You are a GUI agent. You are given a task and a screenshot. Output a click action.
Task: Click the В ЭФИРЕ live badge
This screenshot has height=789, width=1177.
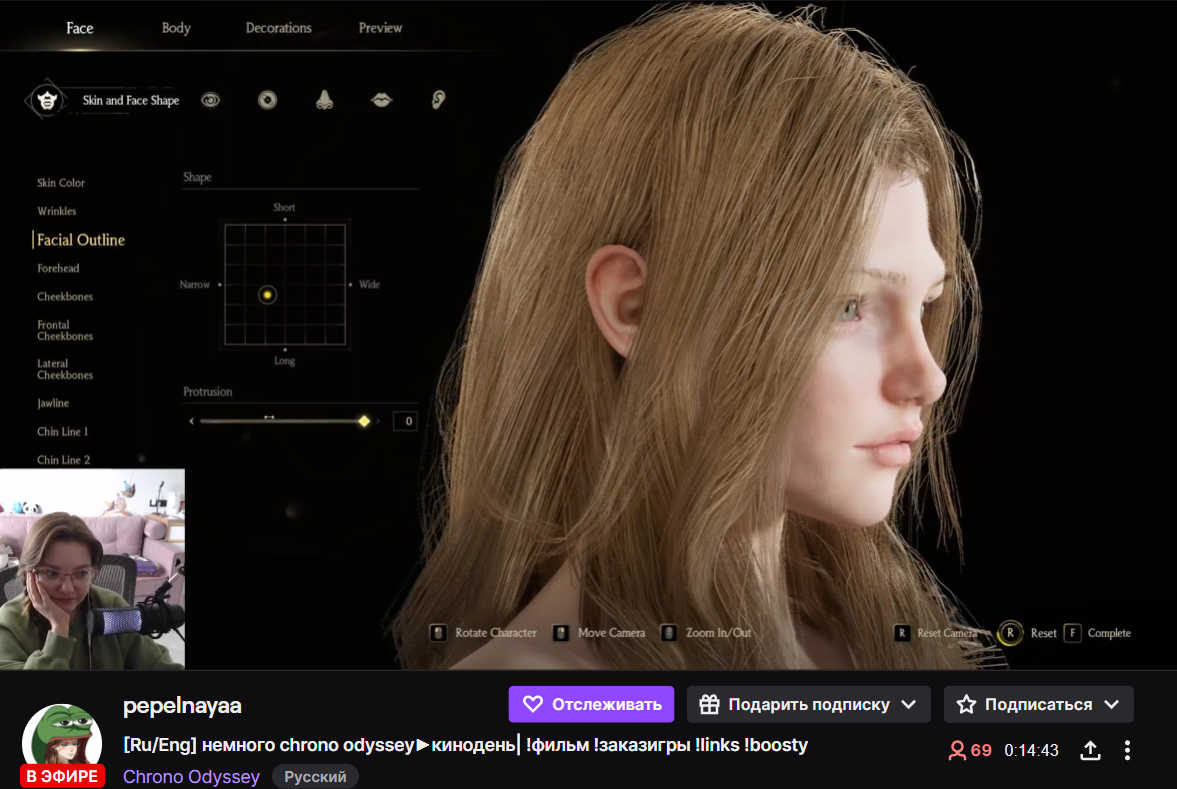click(x=62, y=776)
